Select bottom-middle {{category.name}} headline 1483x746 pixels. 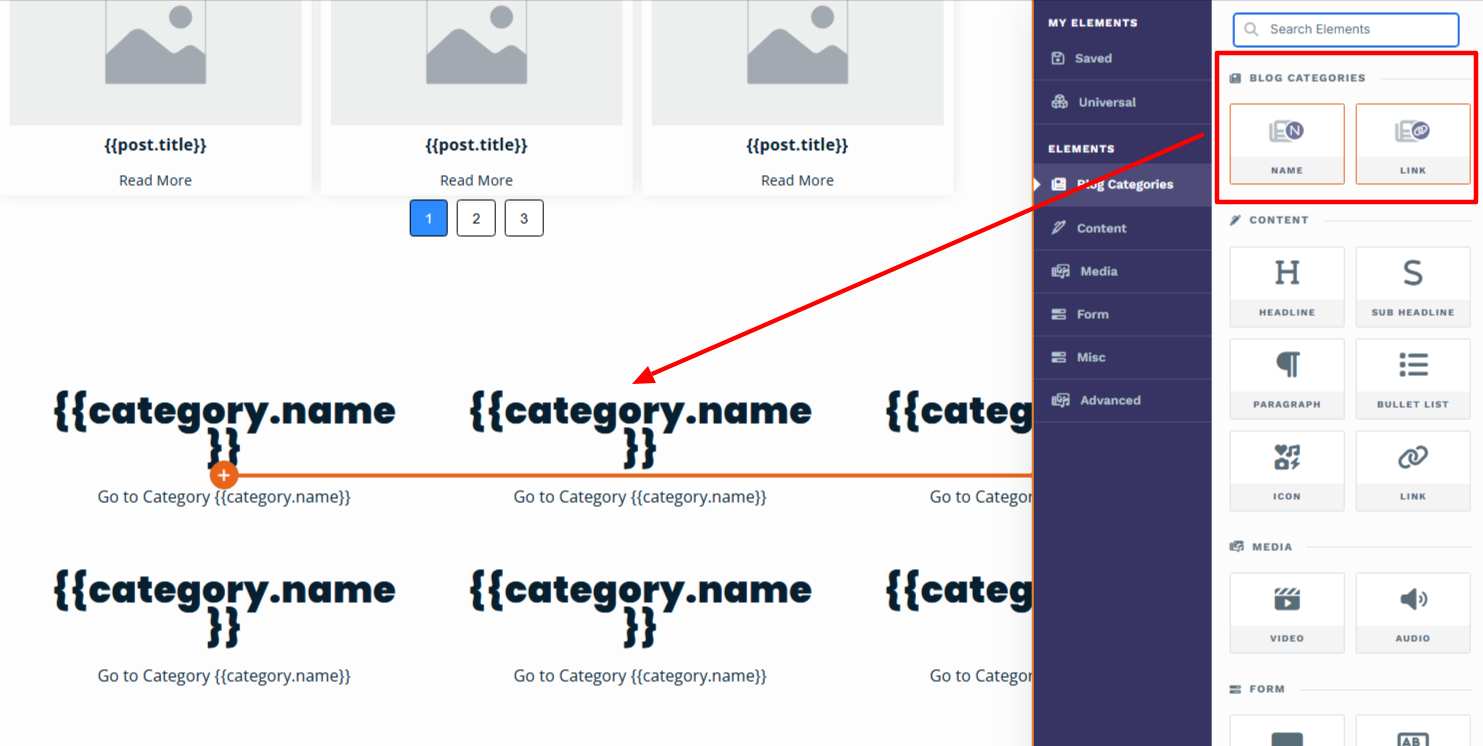(x=640, y=607)
